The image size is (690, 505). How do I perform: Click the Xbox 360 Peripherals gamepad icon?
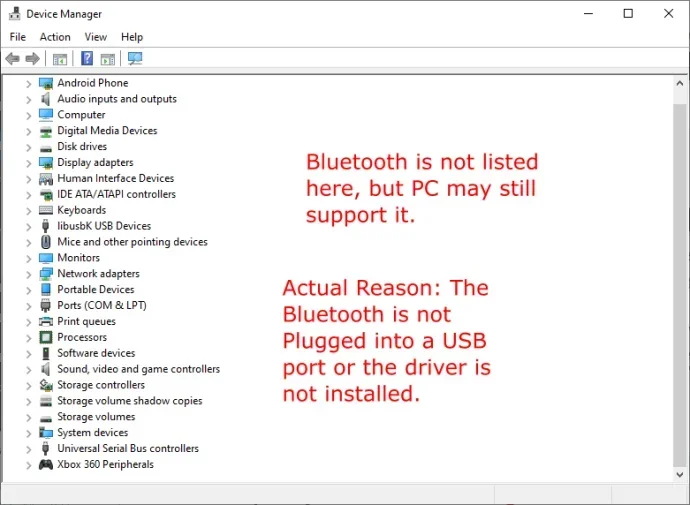pyautogui.click(x=46, y=465)
